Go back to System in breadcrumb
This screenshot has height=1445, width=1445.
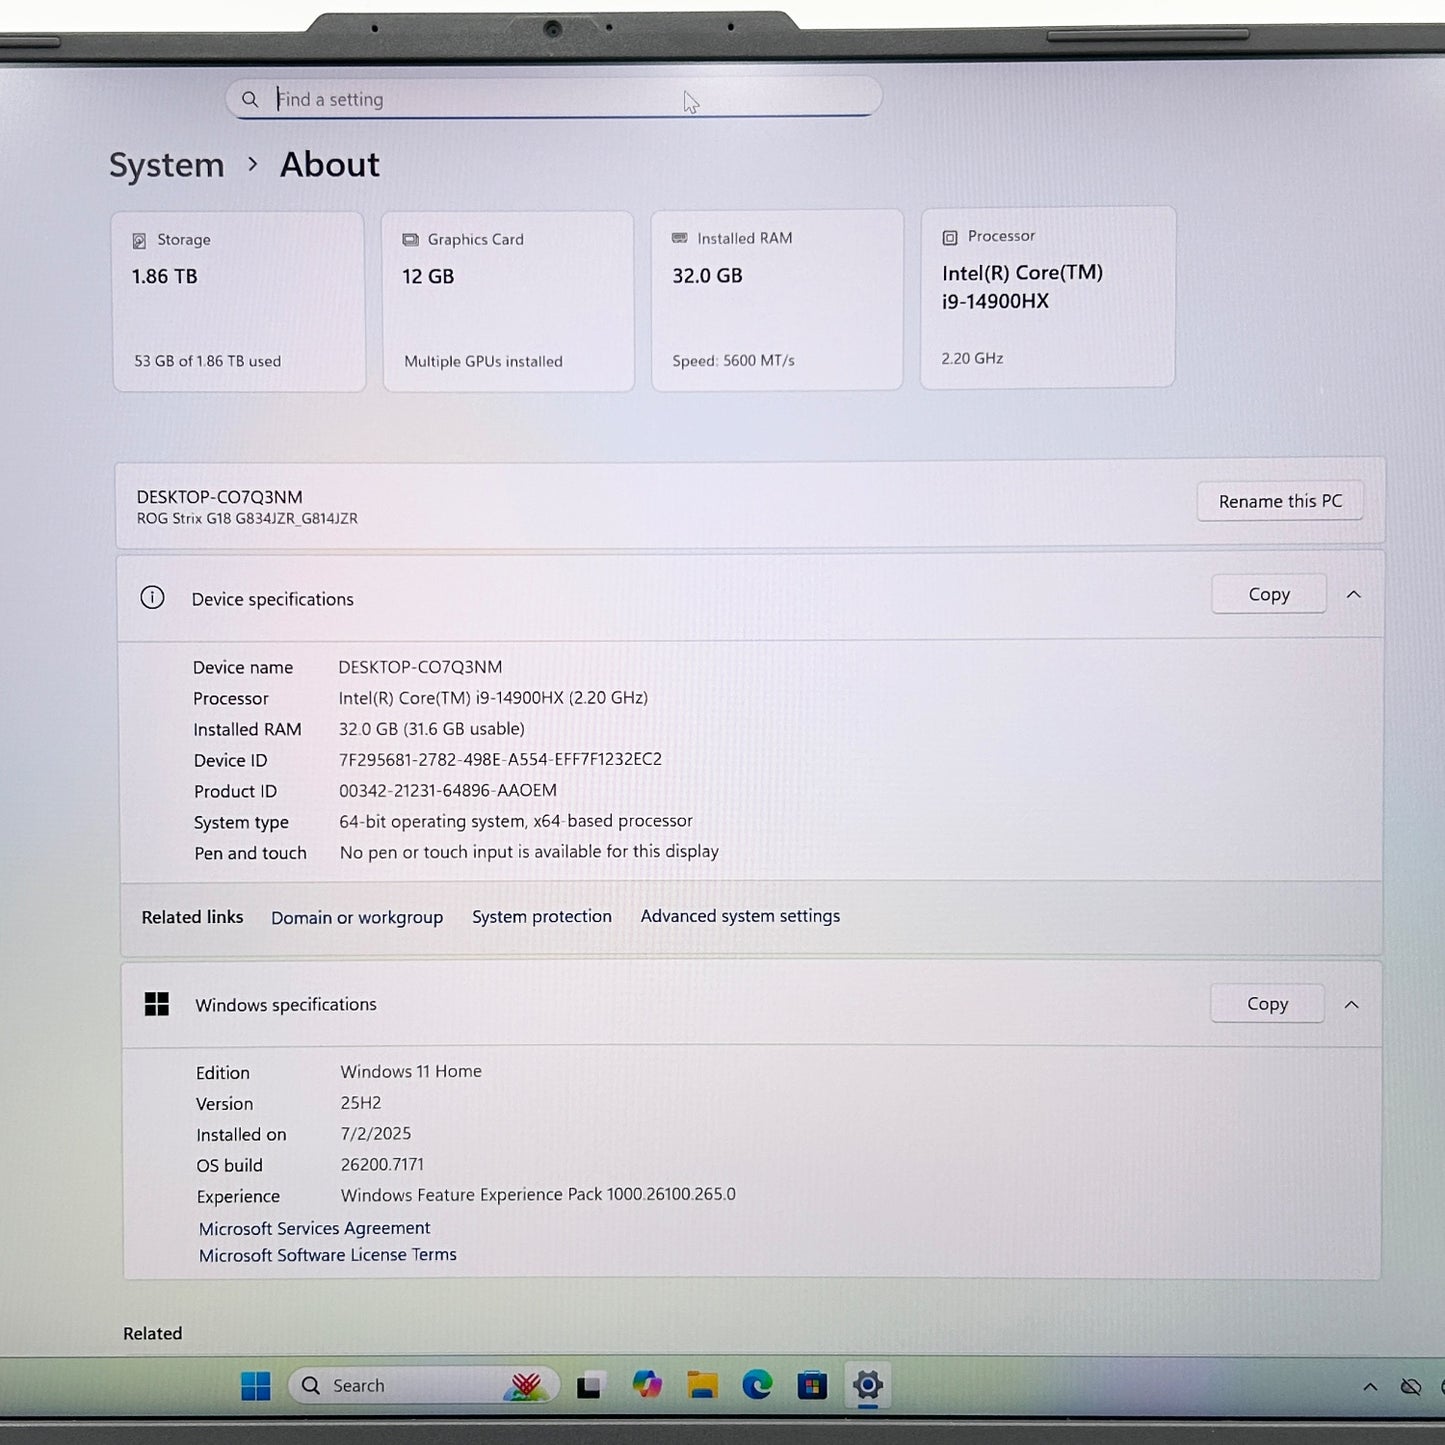tap(167, 165)
